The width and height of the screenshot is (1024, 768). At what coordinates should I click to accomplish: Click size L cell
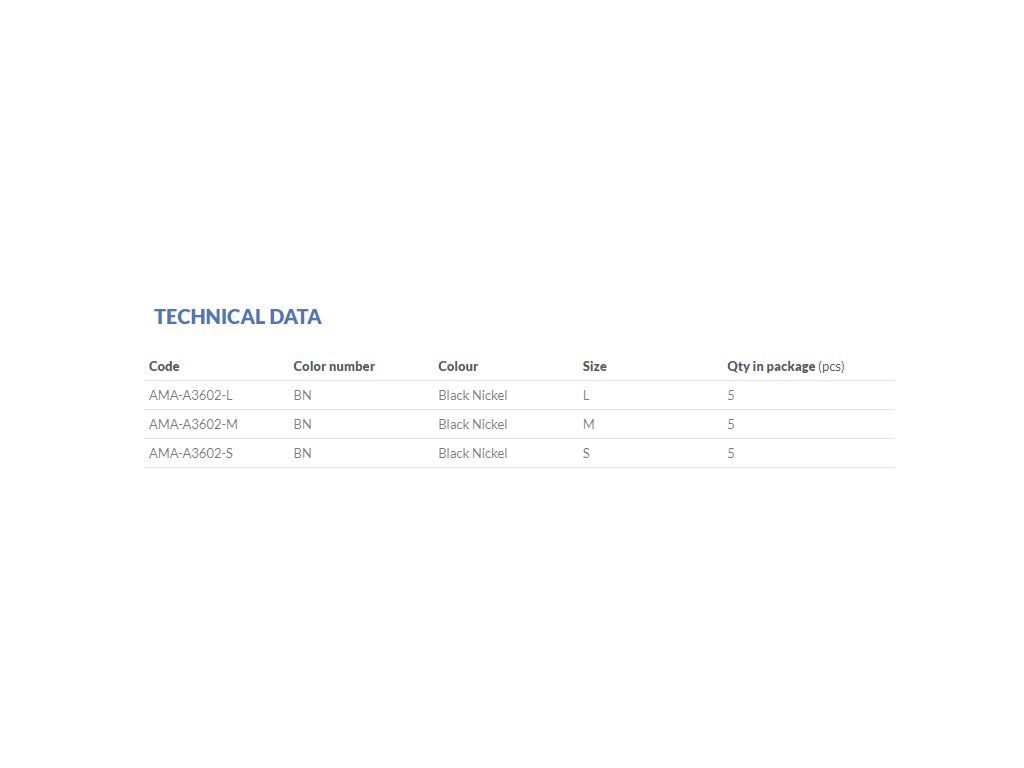click(586, 395)
